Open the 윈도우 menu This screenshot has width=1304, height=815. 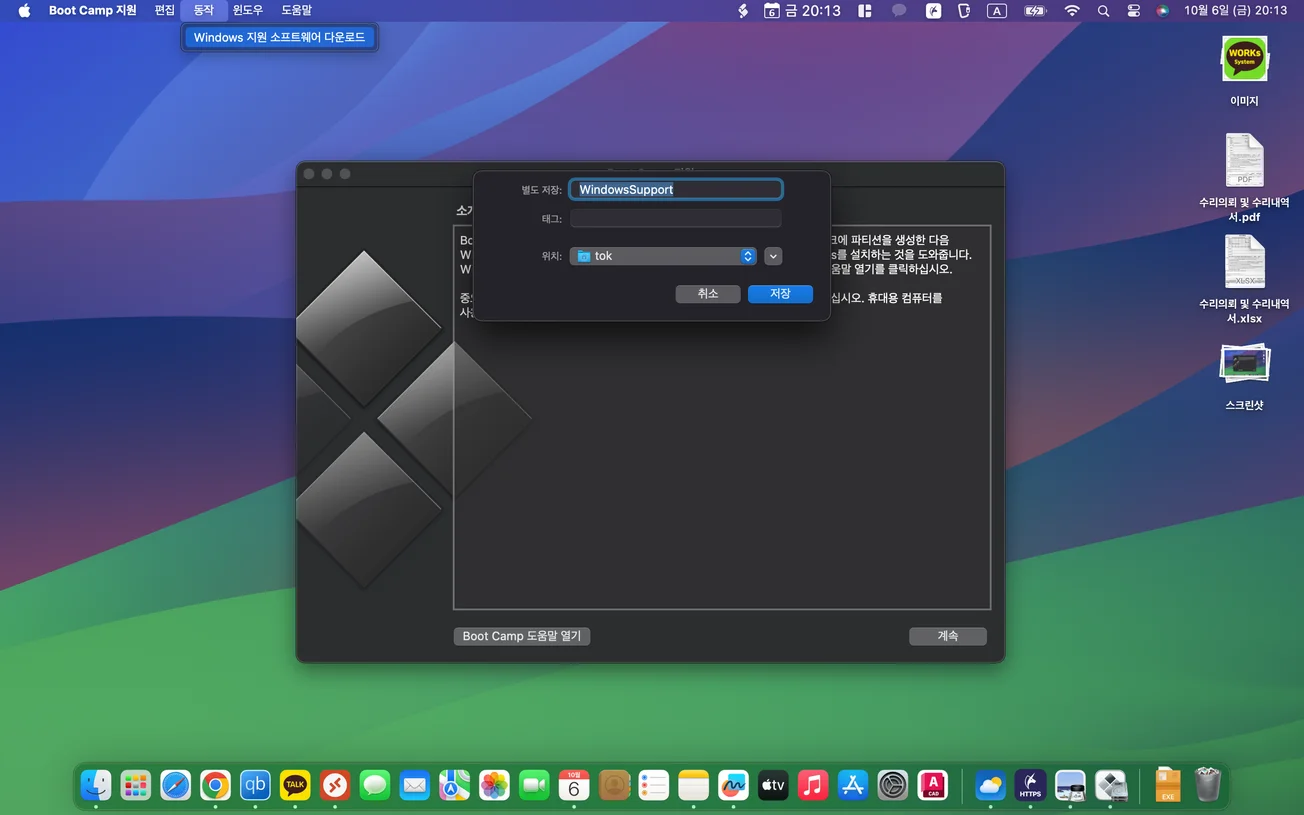point(248,10)
